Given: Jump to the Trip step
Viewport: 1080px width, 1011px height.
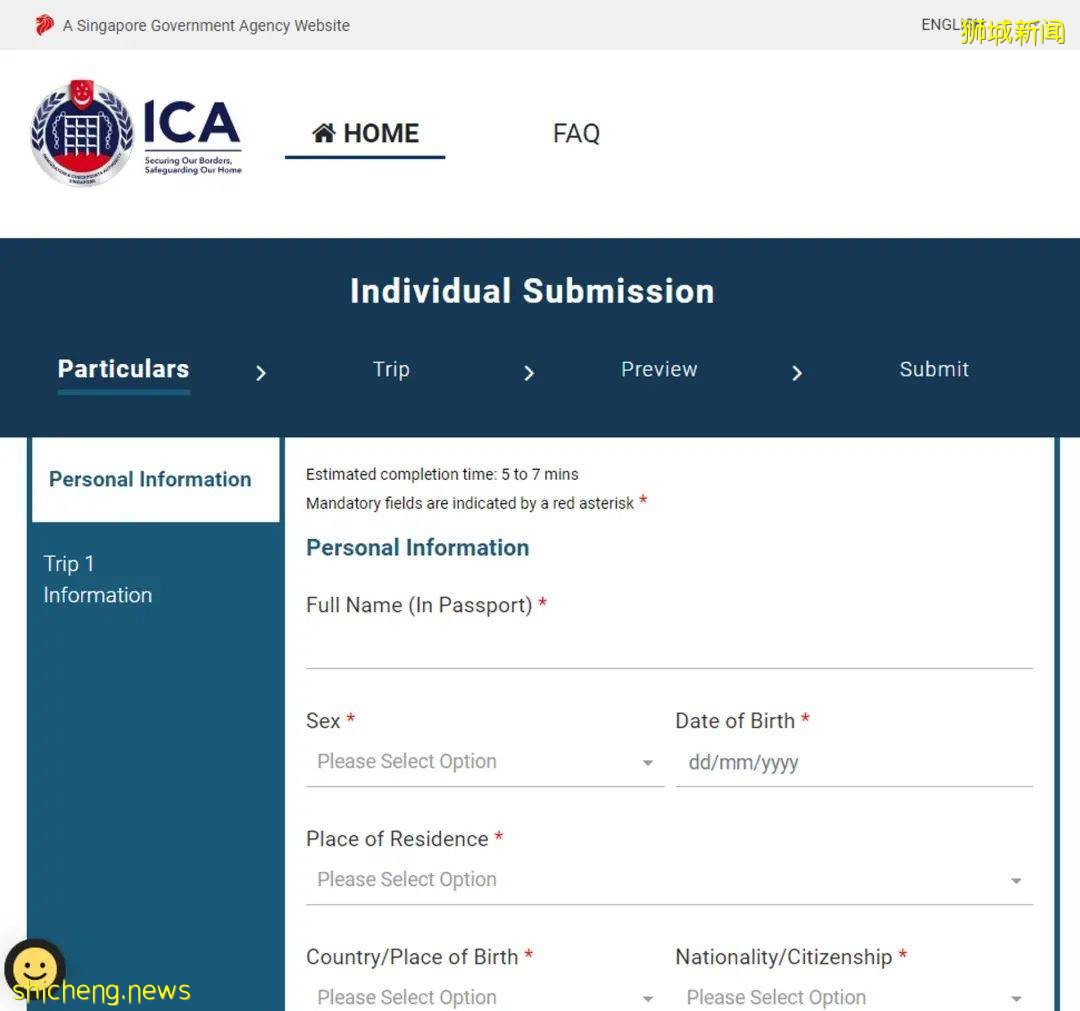Looking at the screenshot, I should (391, 369).
